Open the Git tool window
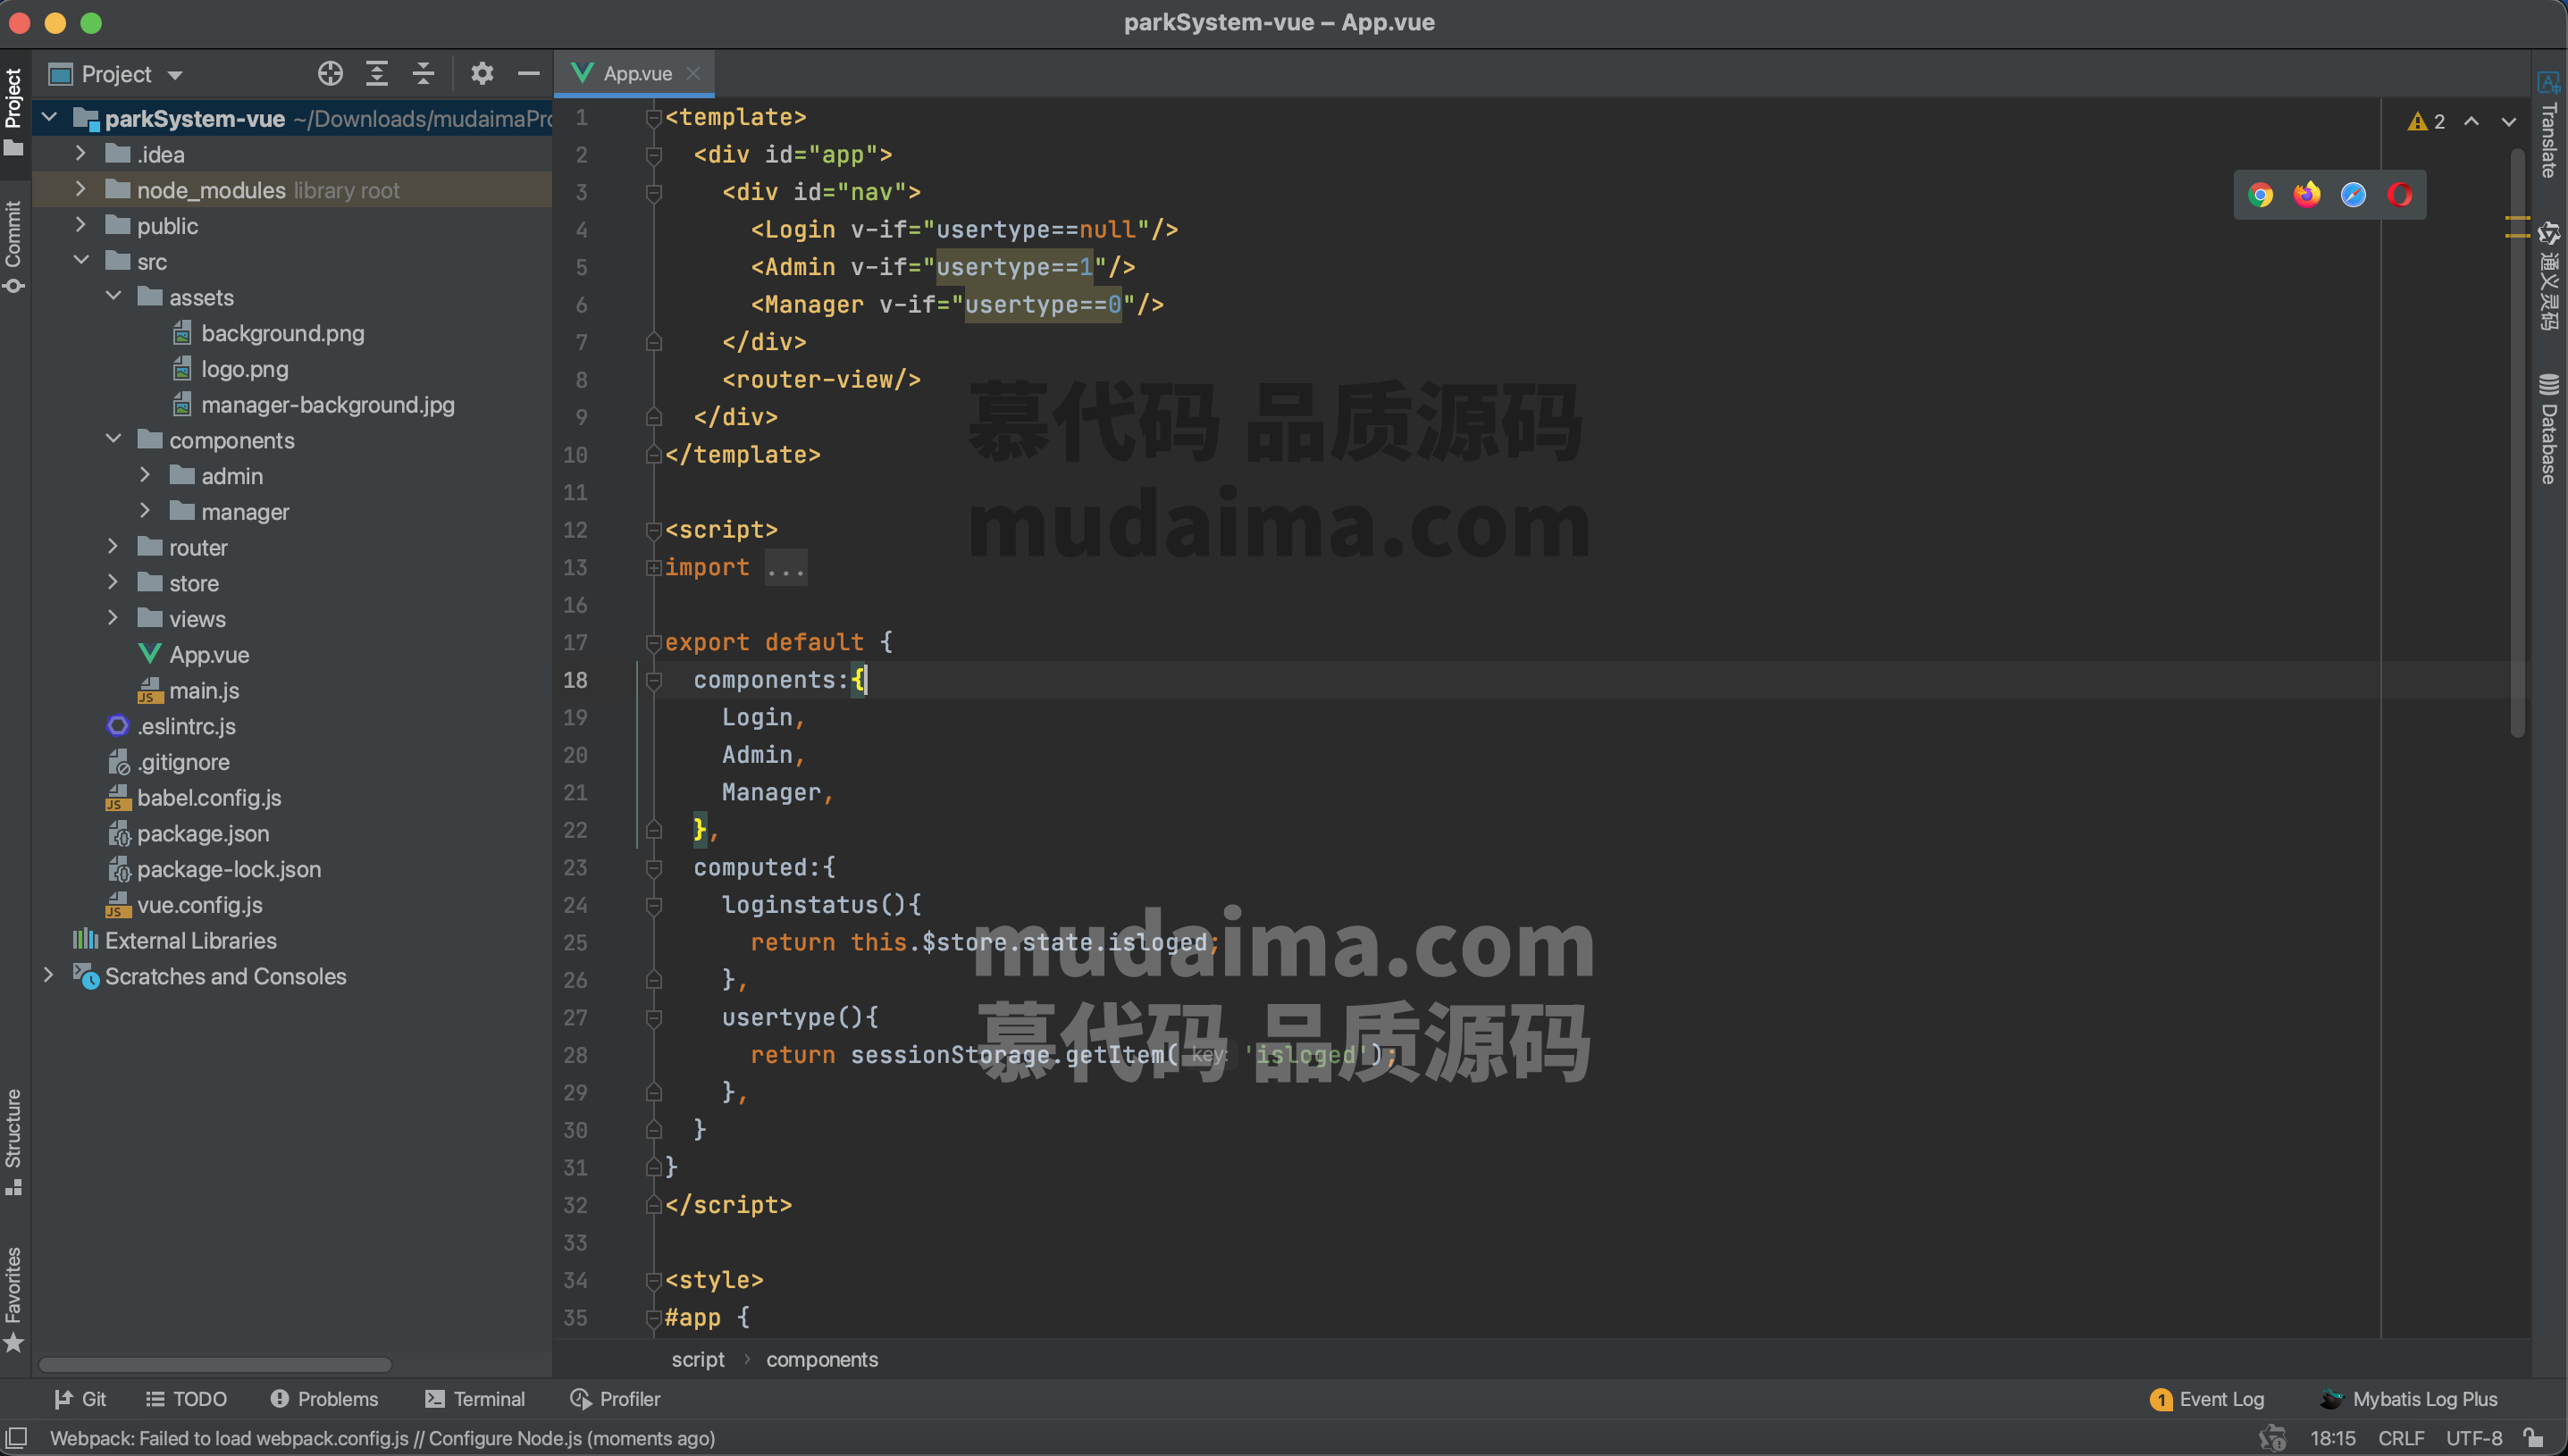Screen dimensions: 2568x1456 click(x=80, y=1399)
